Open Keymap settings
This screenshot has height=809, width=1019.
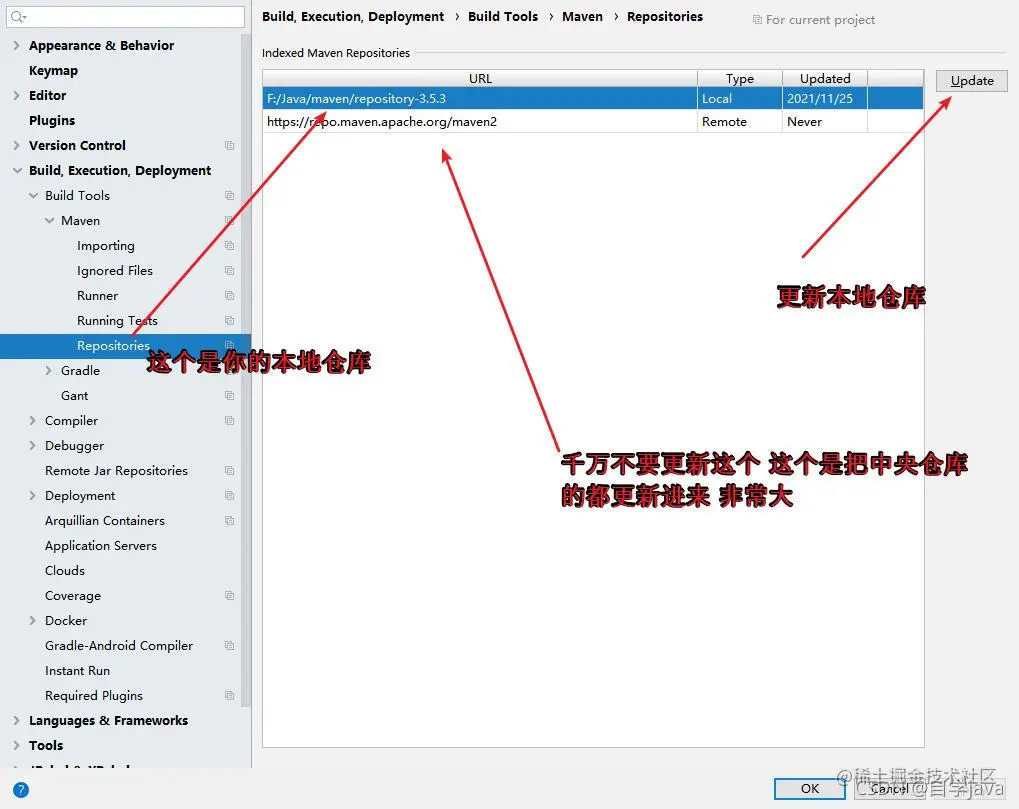[x=53, y=71]
